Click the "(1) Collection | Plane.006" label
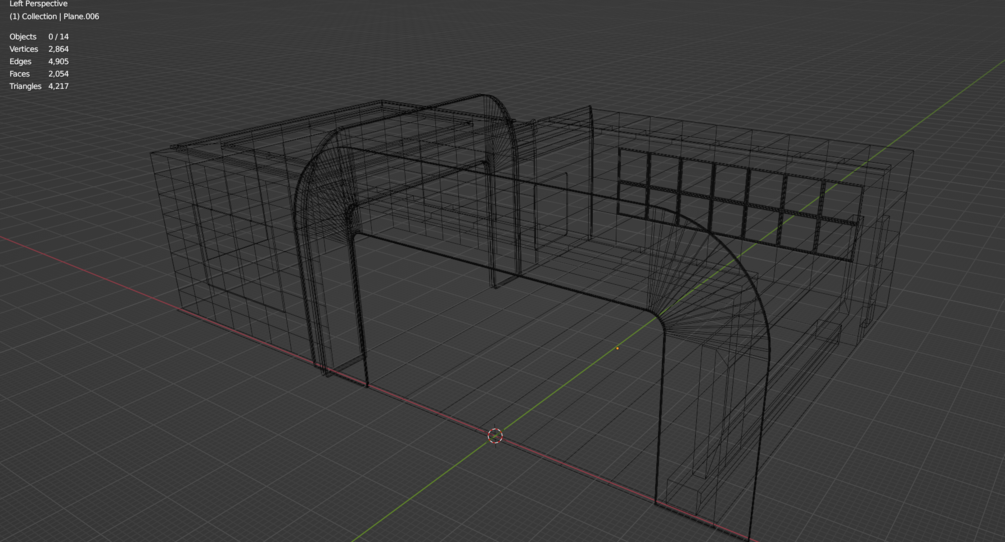This screenshot has height=542, width=1005. click(54, 17)
